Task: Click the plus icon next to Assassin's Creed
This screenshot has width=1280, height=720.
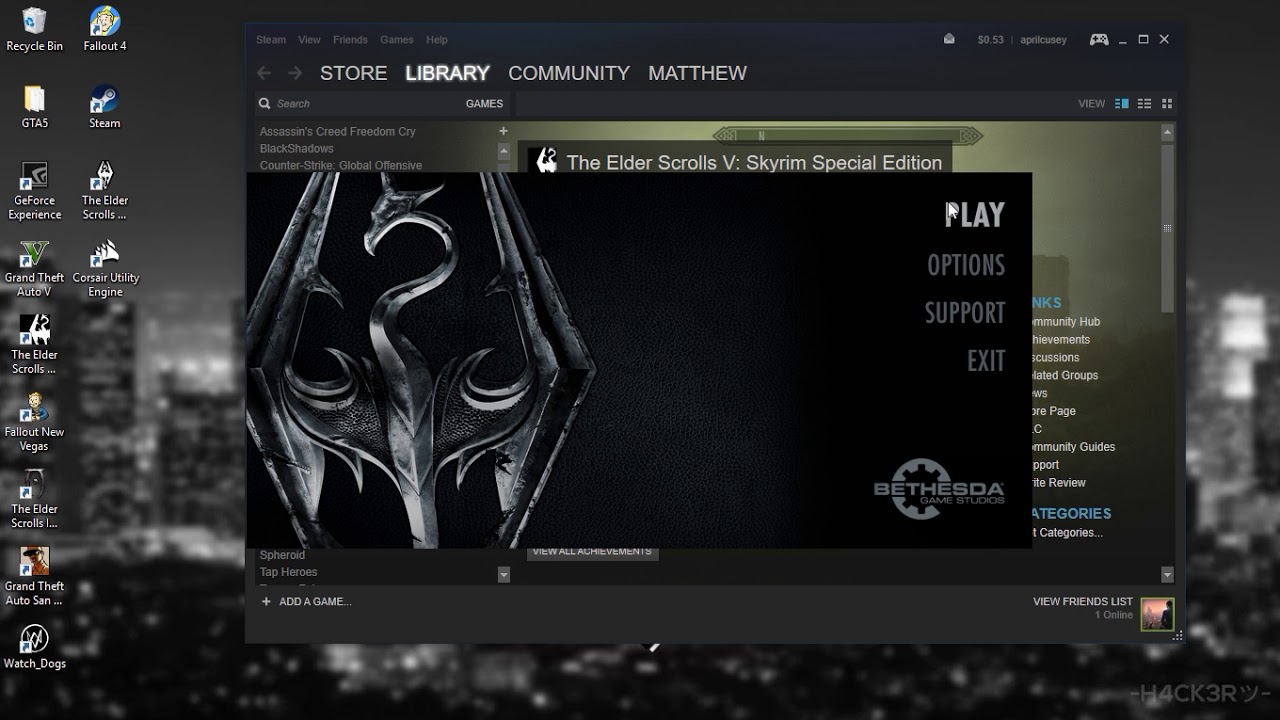Action: (x=503, y=131)
